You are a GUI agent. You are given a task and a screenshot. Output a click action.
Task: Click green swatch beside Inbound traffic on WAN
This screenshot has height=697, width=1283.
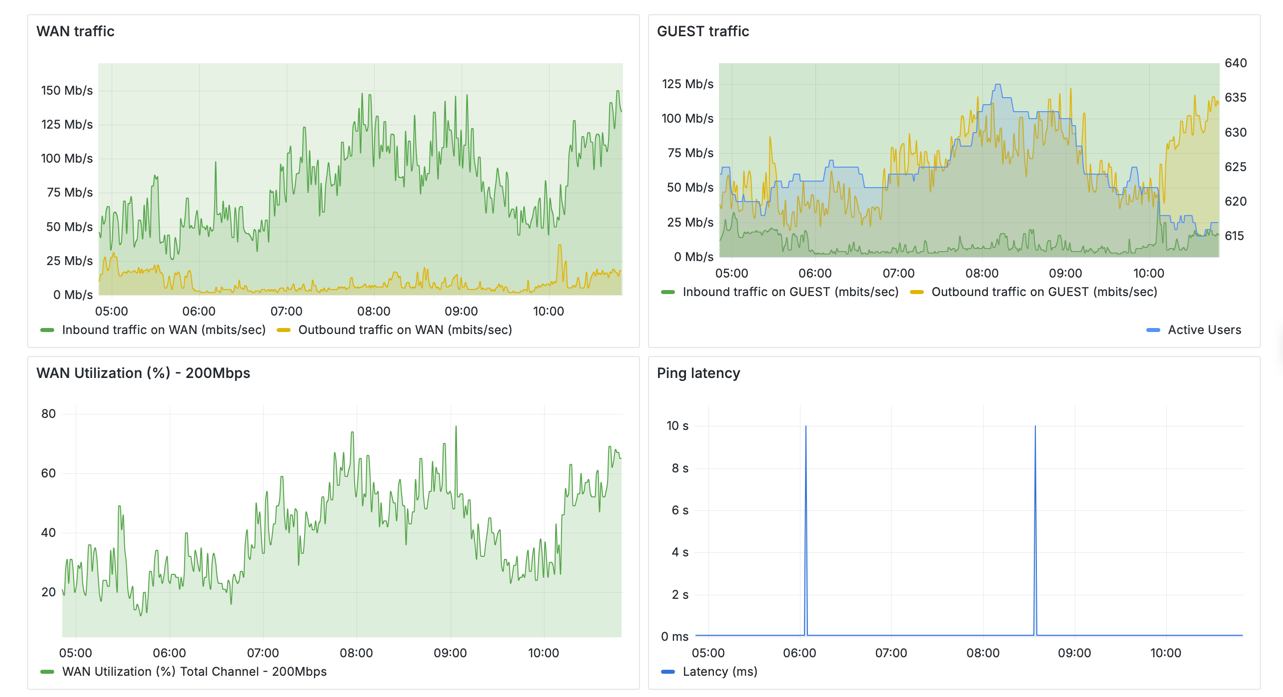(x=47, y=330)
